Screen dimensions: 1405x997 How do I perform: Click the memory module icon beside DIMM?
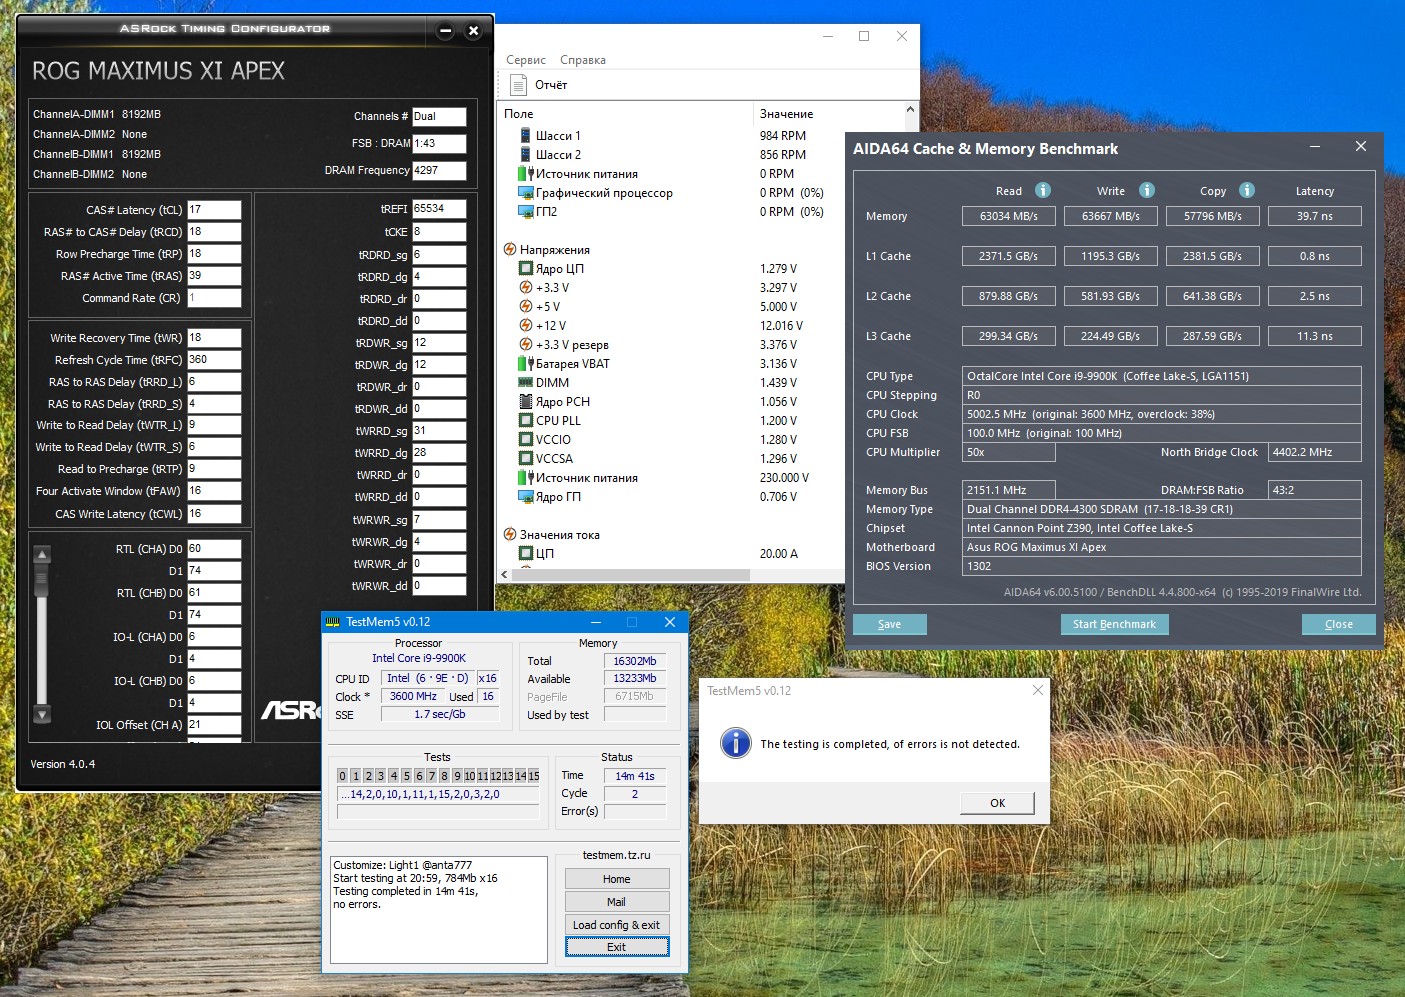tap(525, 382)
